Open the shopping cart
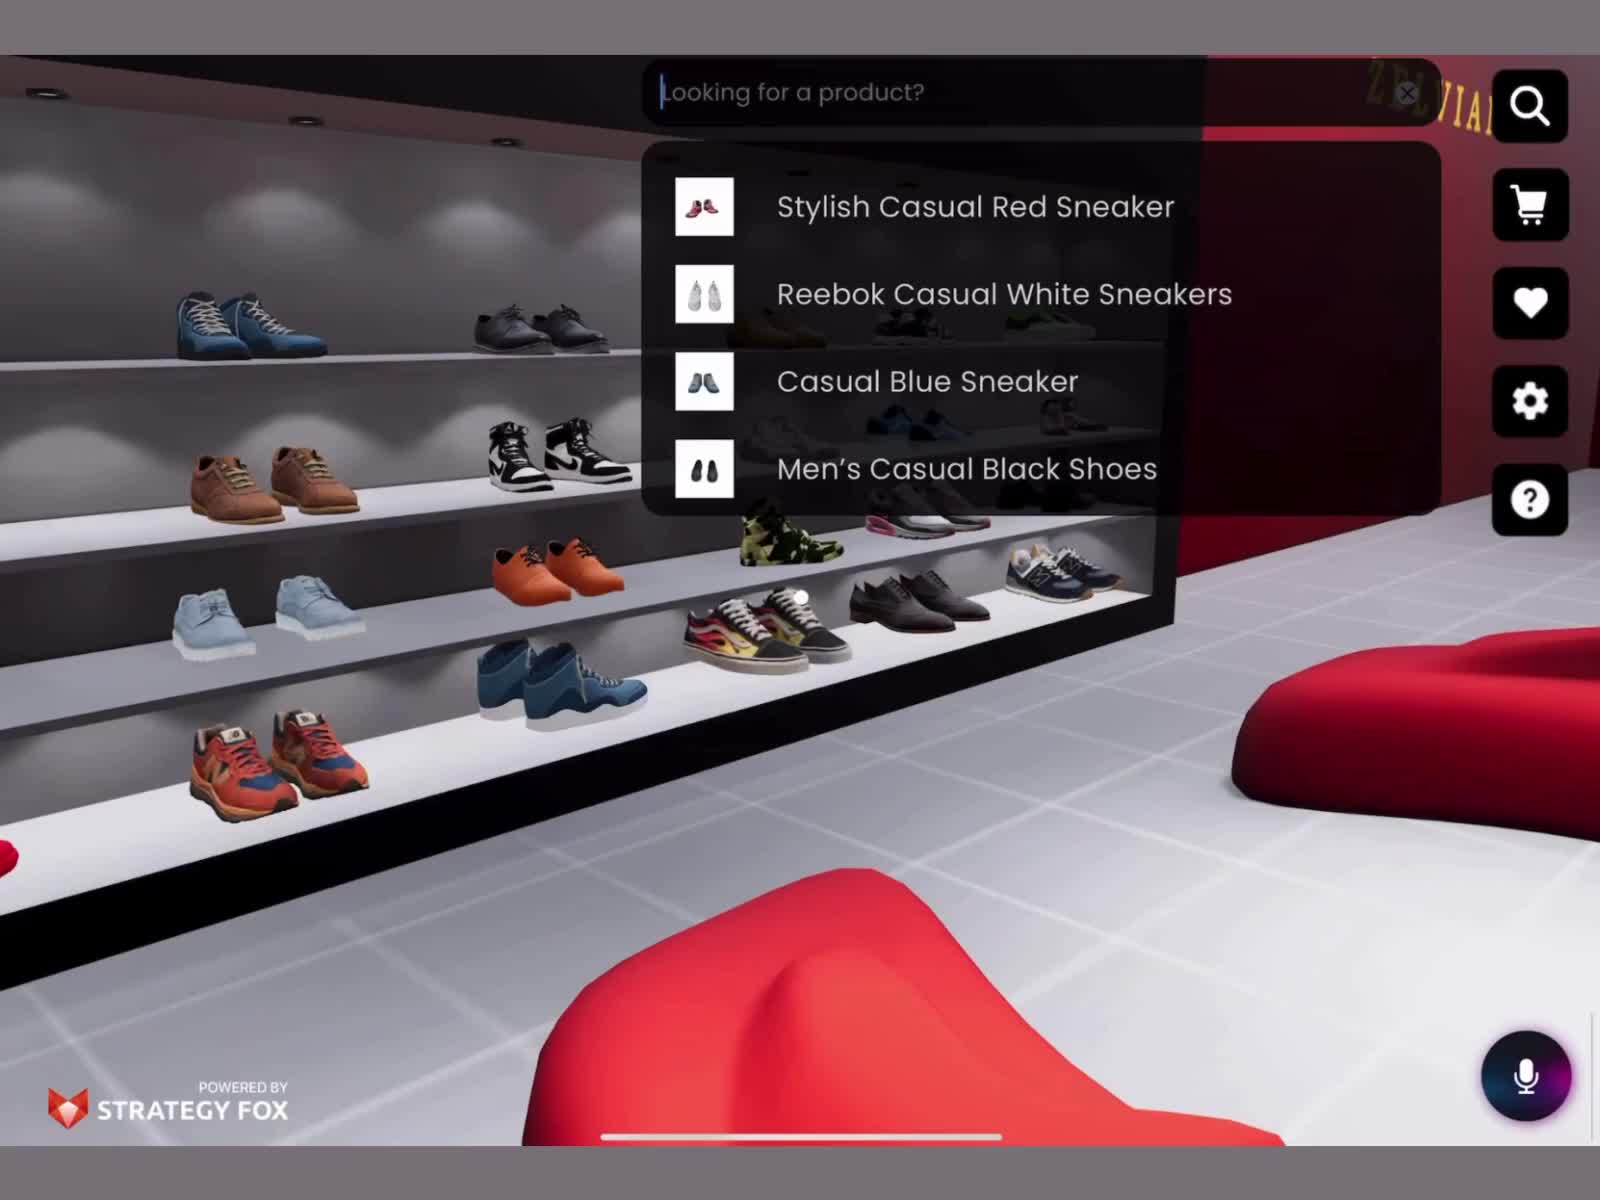The width and height of the screenshot is (1600, 1200). click(x=1529, y=205)
